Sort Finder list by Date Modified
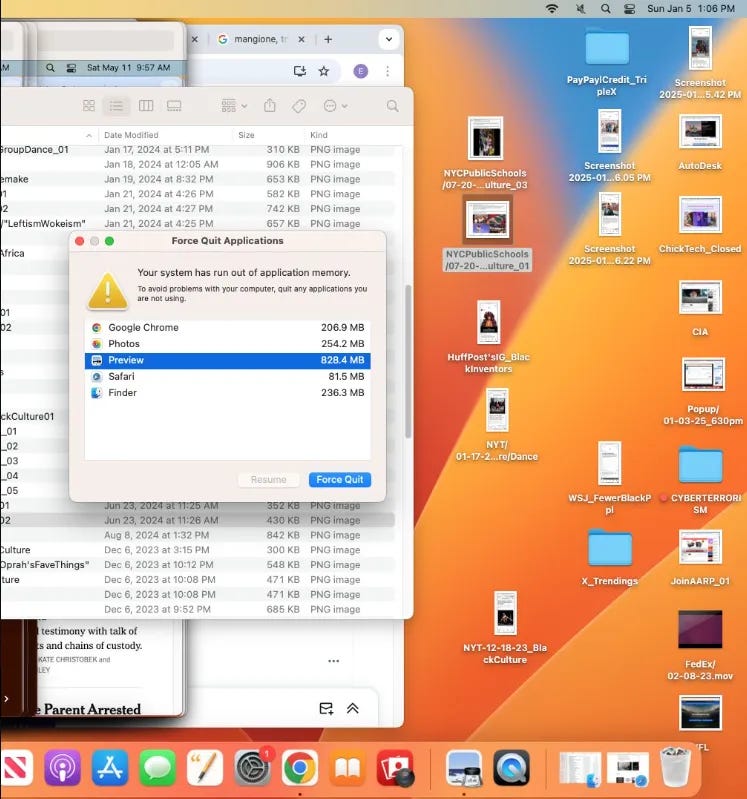This screenshot has width=747, height=799. click(x=131, y=135)
